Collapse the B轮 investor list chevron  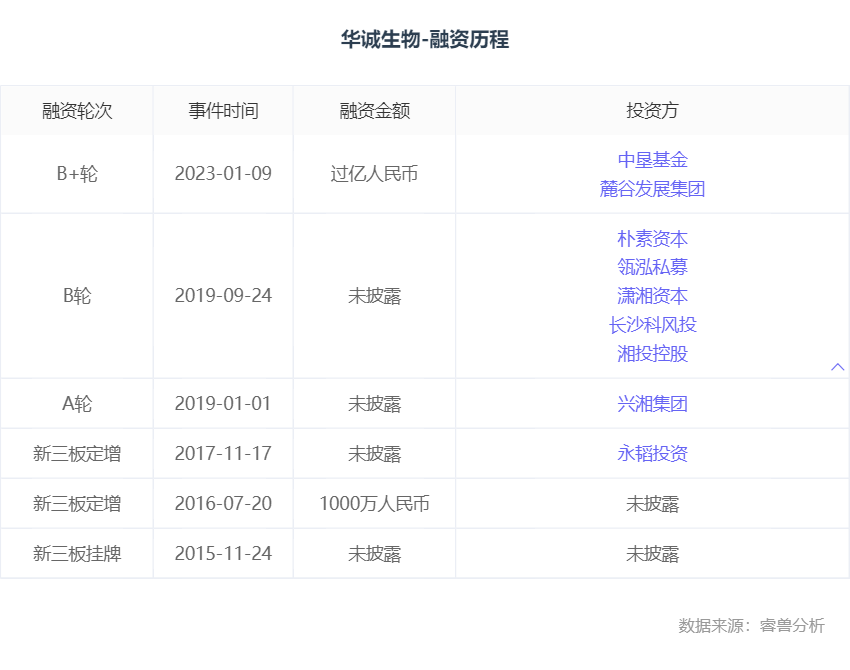click(x=837, y=367)
